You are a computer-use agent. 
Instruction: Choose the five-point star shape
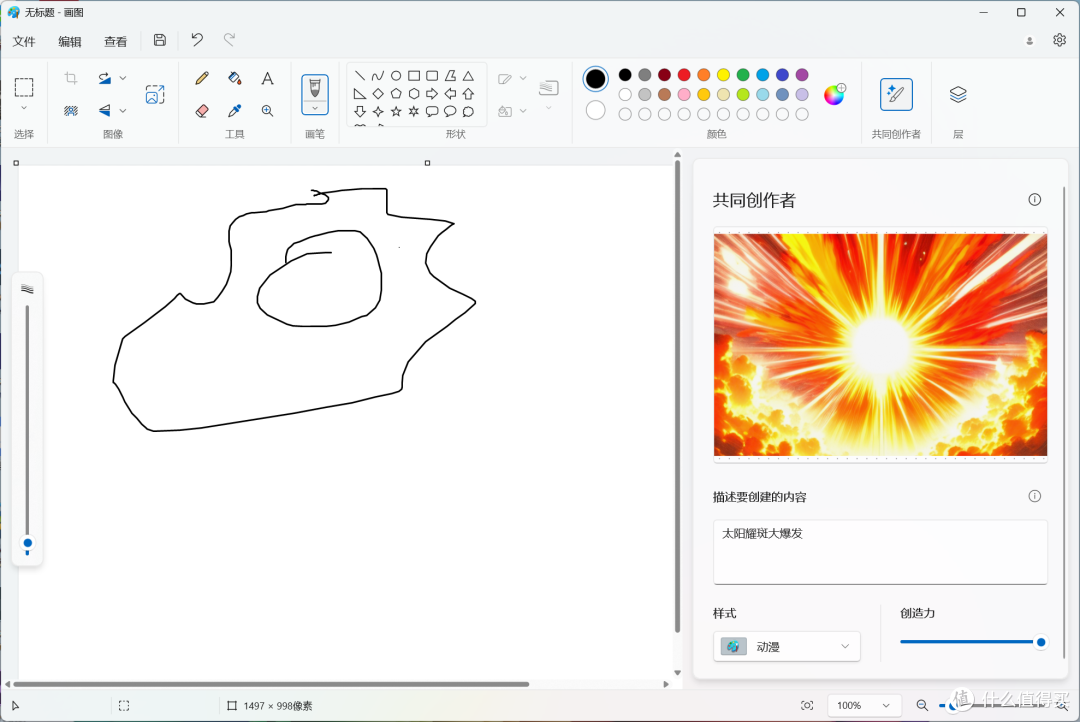coord(396,112)
